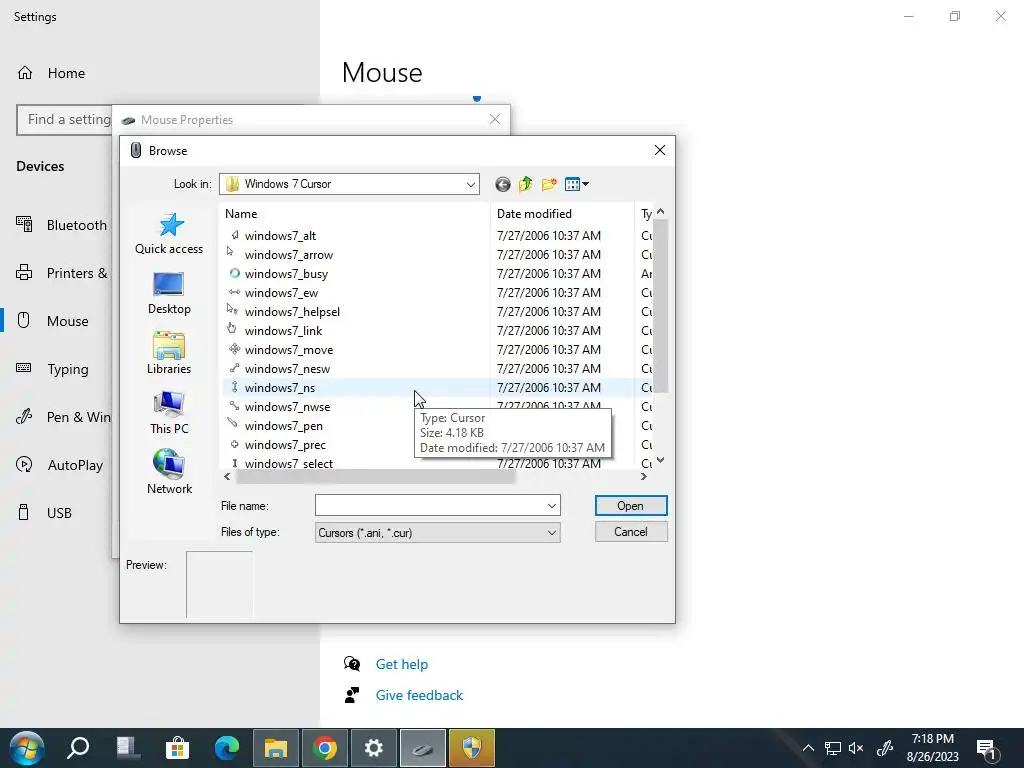
Task: Select the windows7_helpsel cursor file
Action: pyautogui.click(x=292, y=312)
